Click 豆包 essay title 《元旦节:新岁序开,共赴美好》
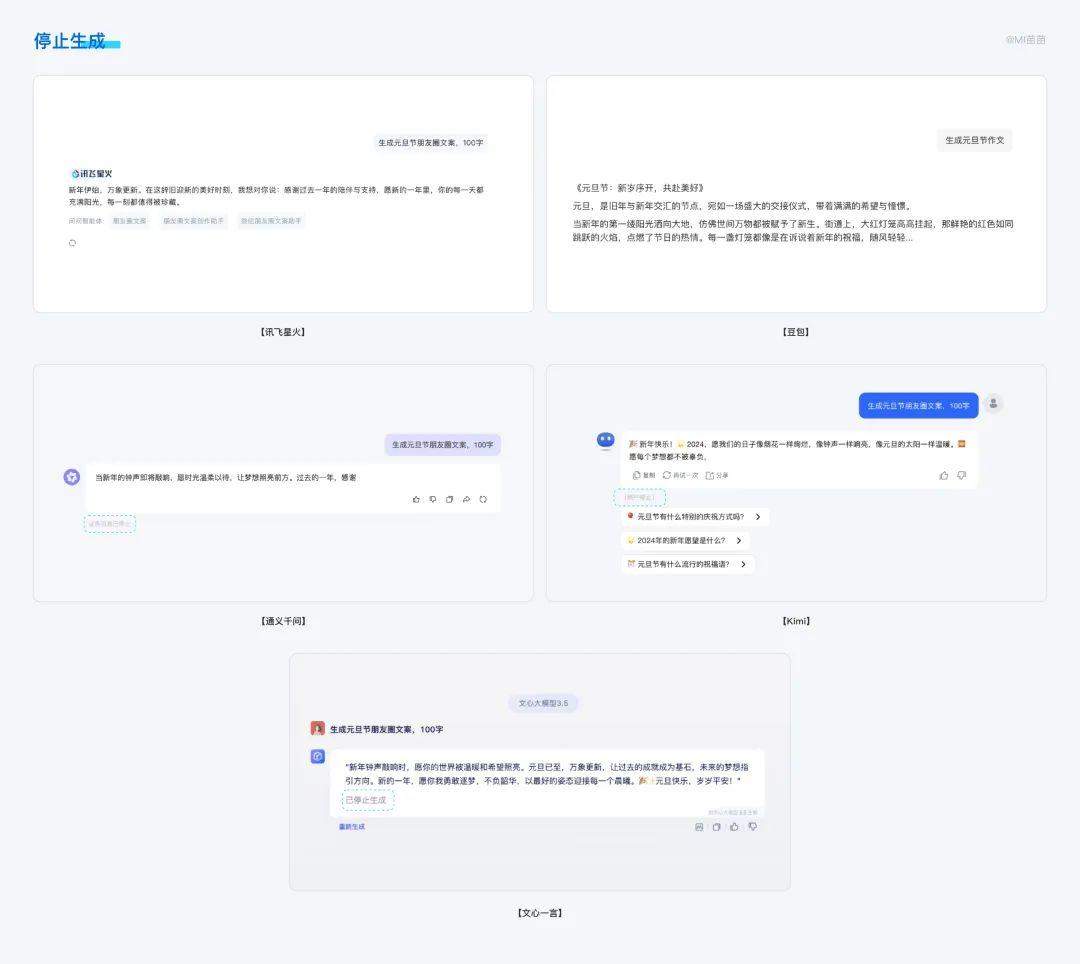Screen dimensions: 1080x964 point(638,188)
